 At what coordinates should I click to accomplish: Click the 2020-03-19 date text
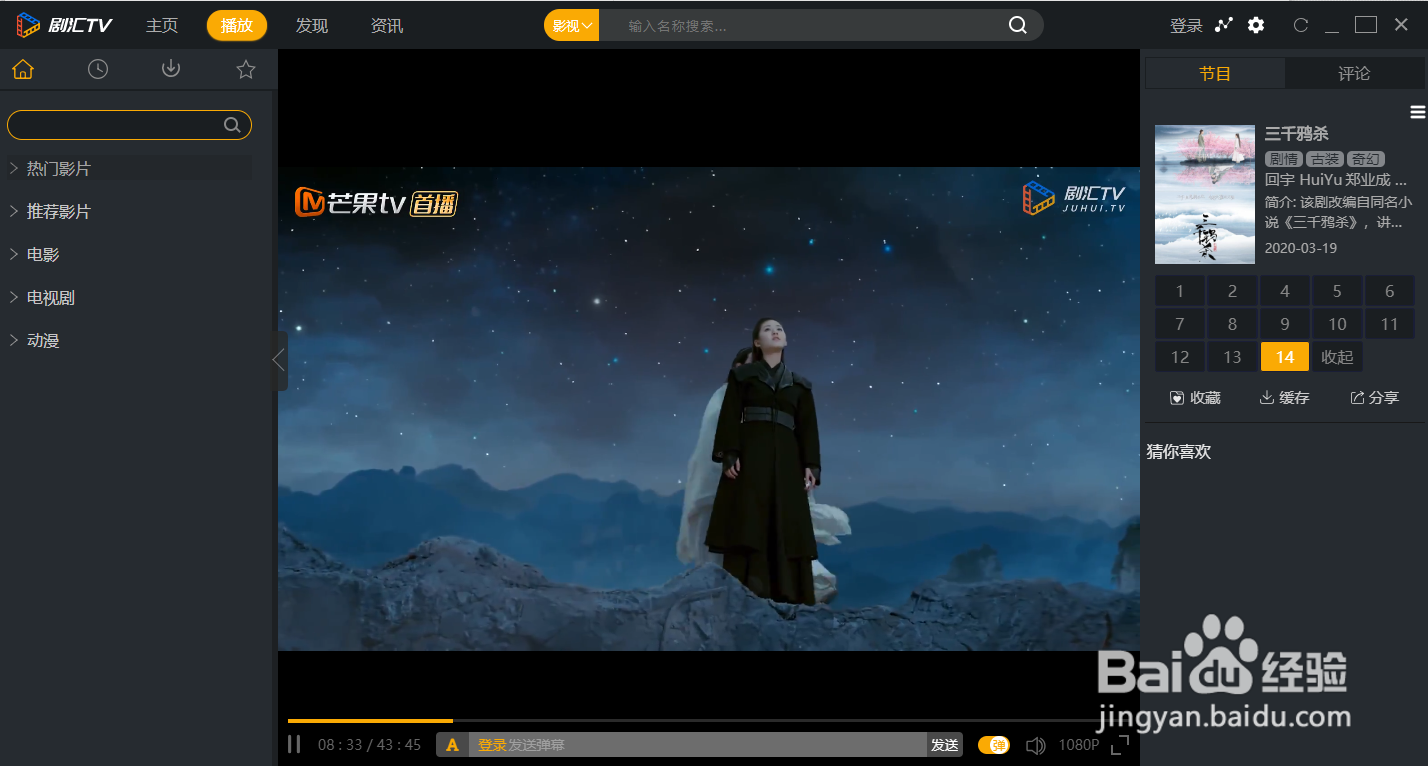[1301, 248]
